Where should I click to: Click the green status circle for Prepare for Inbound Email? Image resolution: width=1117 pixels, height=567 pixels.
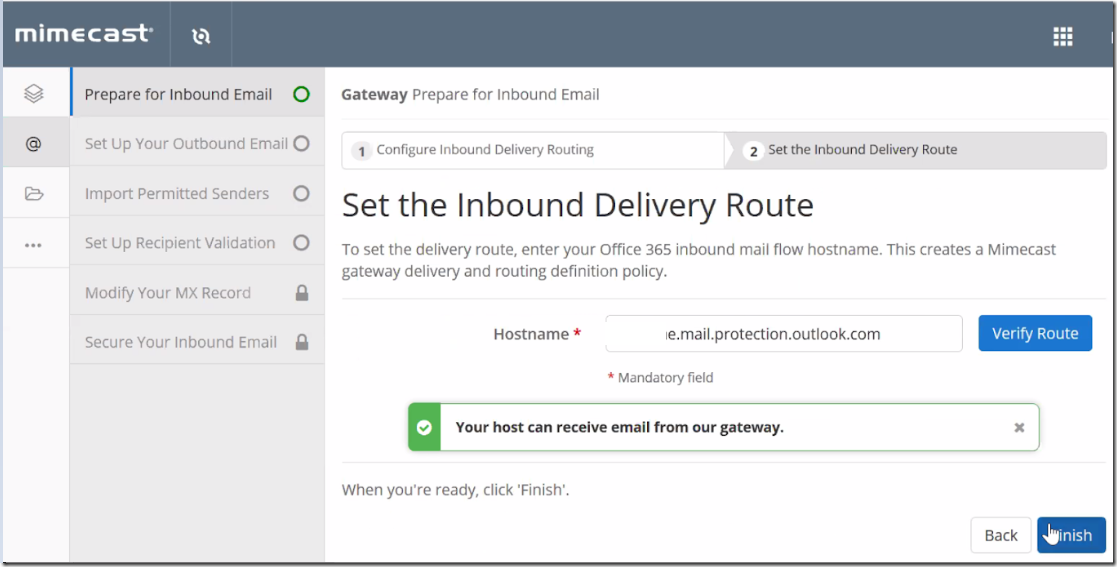point(301,94)
